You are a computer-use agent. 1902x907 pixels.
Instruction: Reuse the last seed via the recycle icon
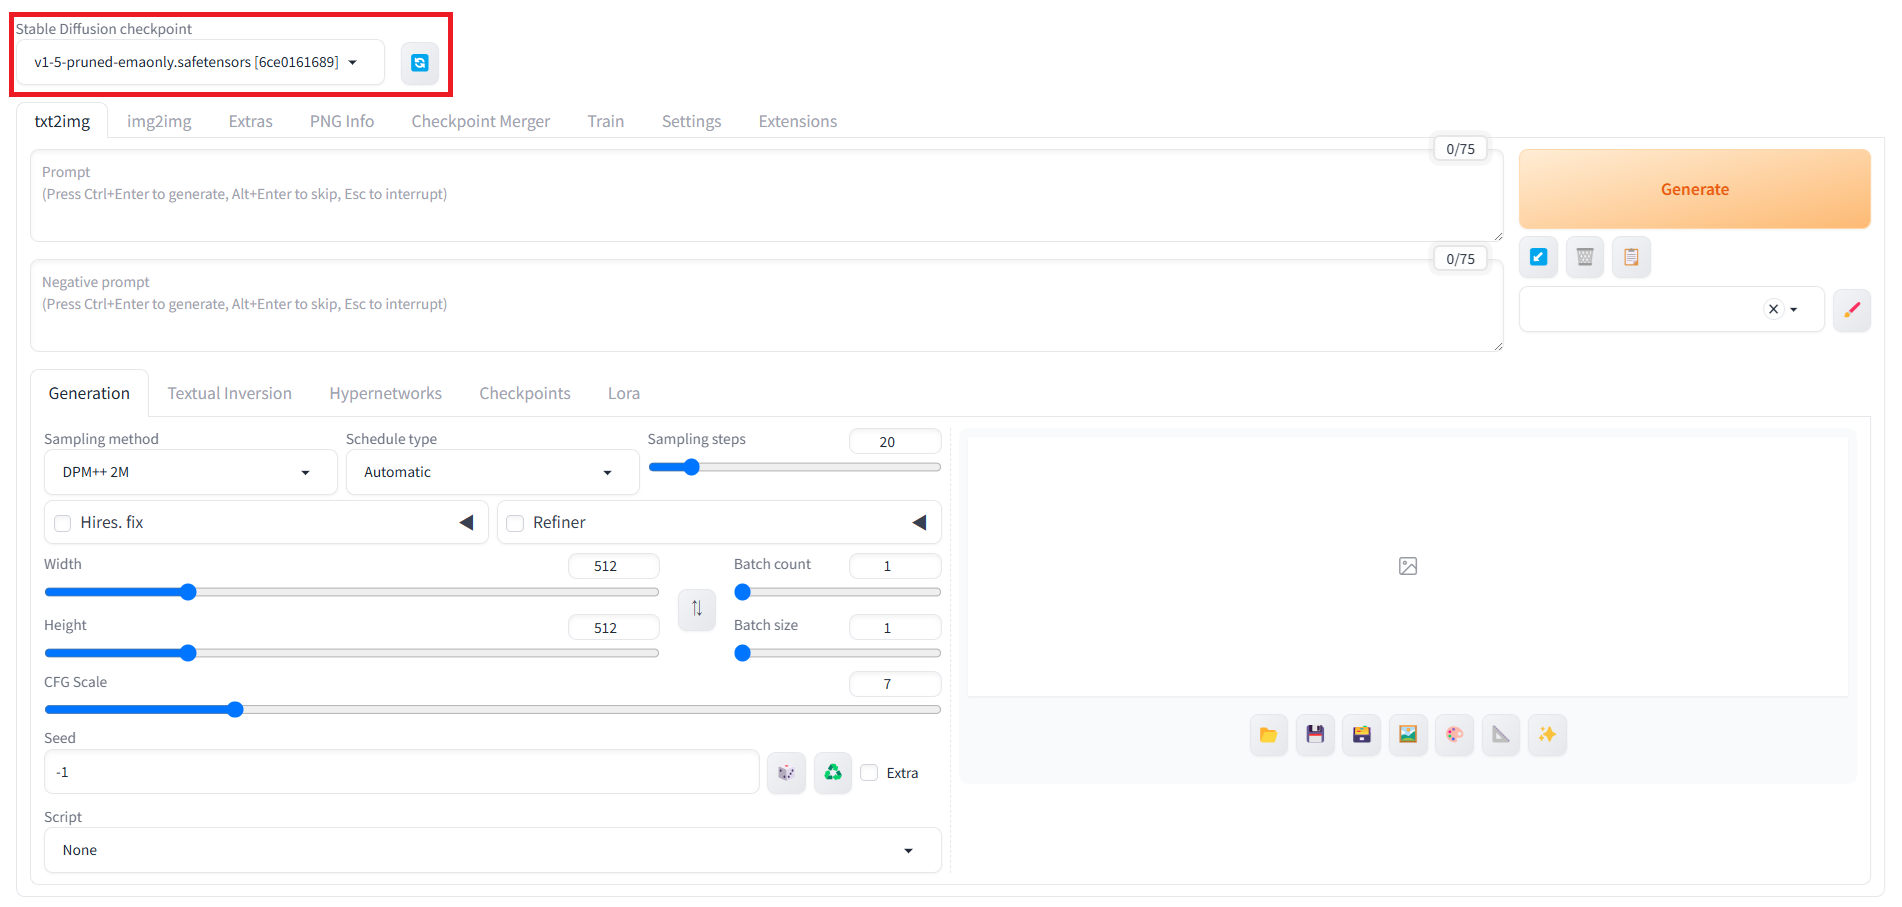(x=833, y=772)
